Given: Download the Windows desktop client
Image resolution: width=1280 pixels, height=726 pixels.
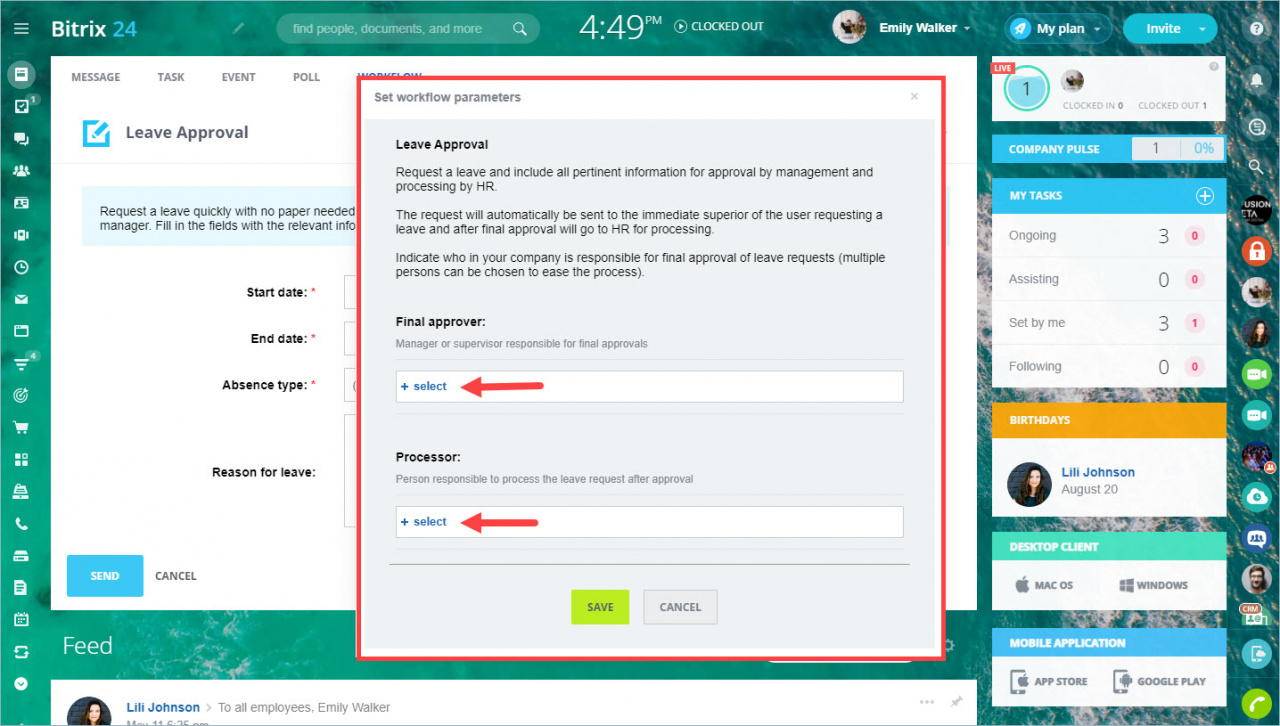Looking at the screenshot, I should 1153,585.
